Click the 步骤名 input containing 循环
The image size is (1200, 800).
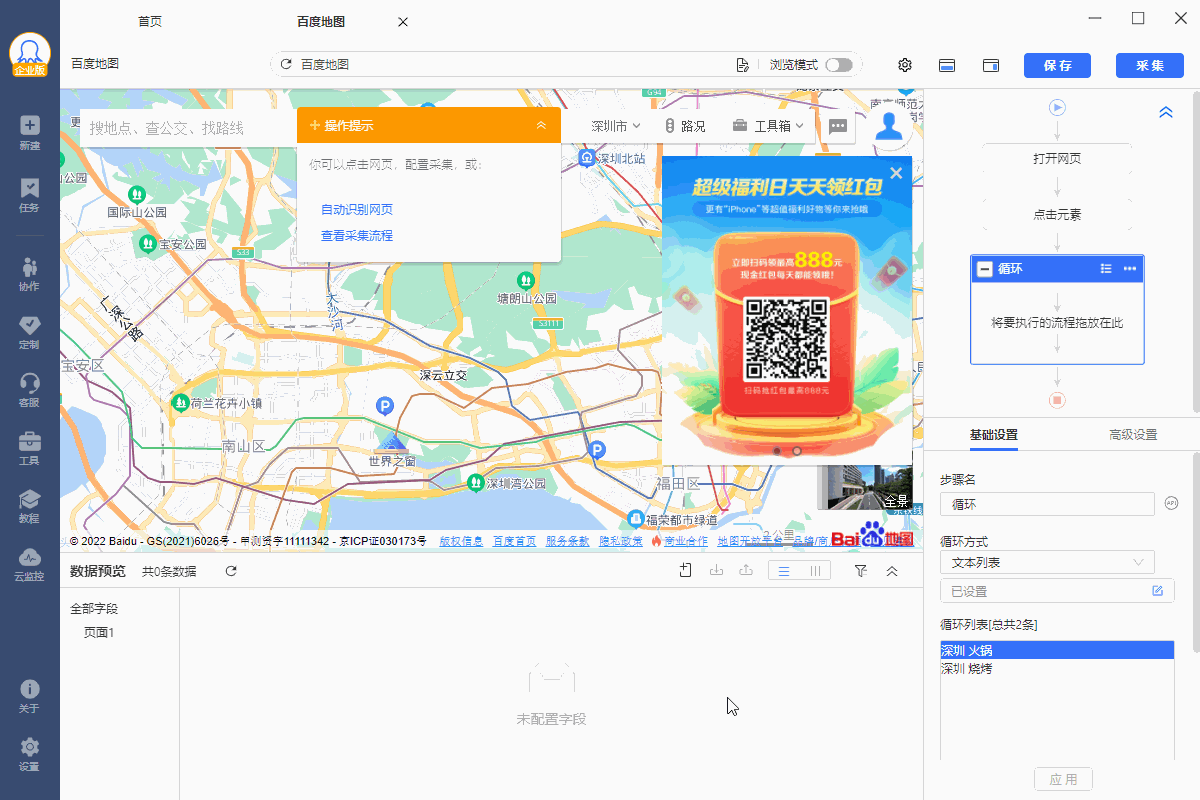[1047, 504]
